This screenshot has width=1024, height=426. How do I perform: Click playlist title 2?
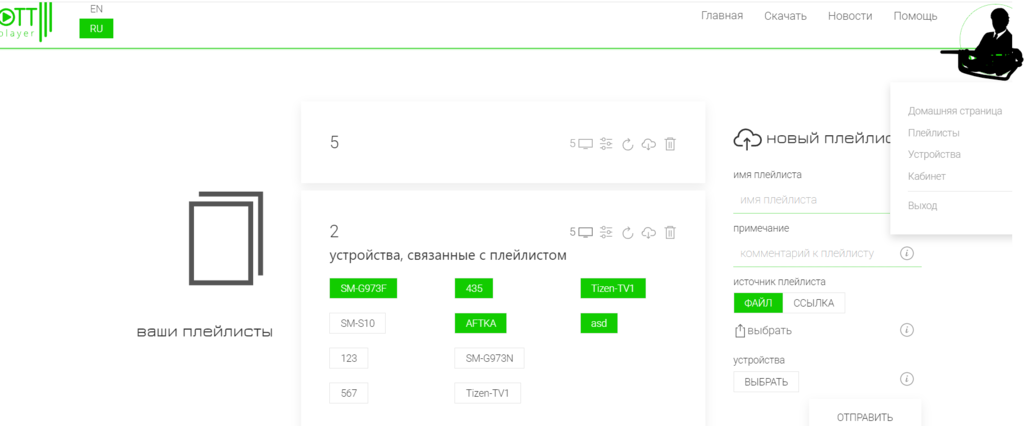(334, 231)
